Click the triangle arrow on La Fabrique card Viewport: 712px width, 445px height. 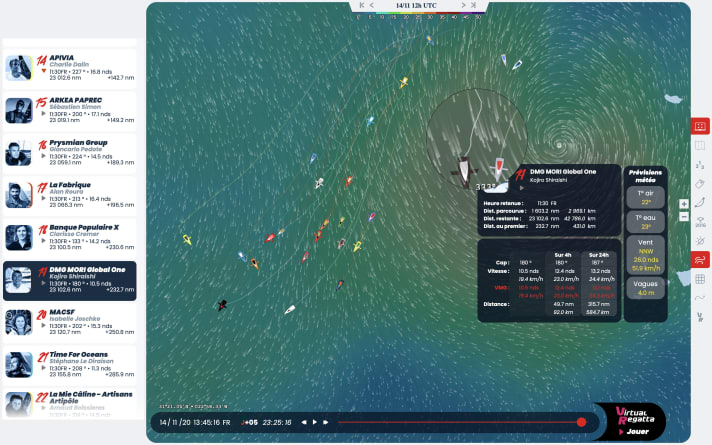click(x=44, y=198)
